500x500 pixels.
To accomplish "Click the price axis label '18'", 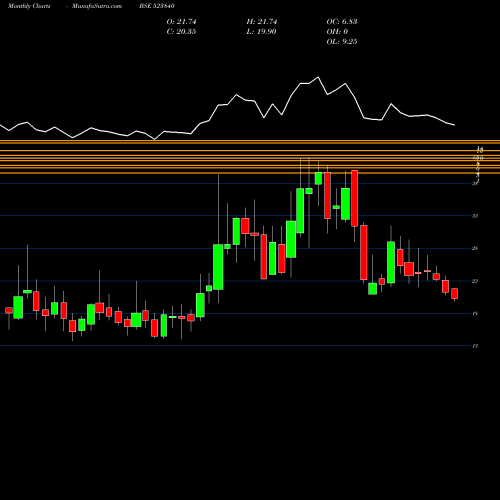I will 475,313.
